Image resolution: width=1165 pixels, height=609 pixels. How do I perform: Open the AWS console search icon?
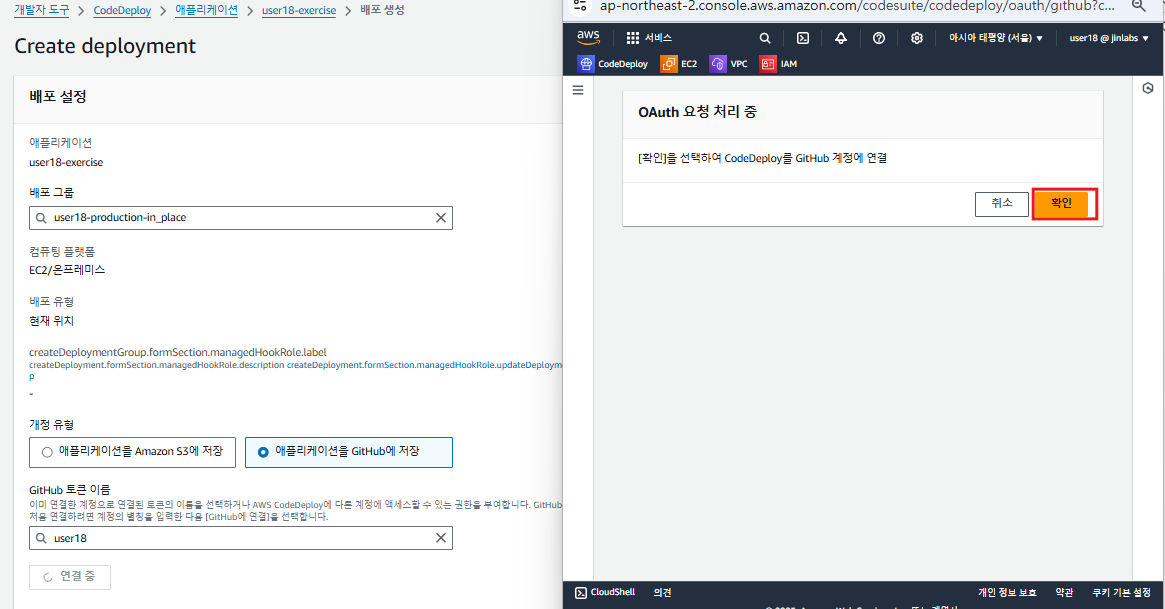(x=765, y=38)
